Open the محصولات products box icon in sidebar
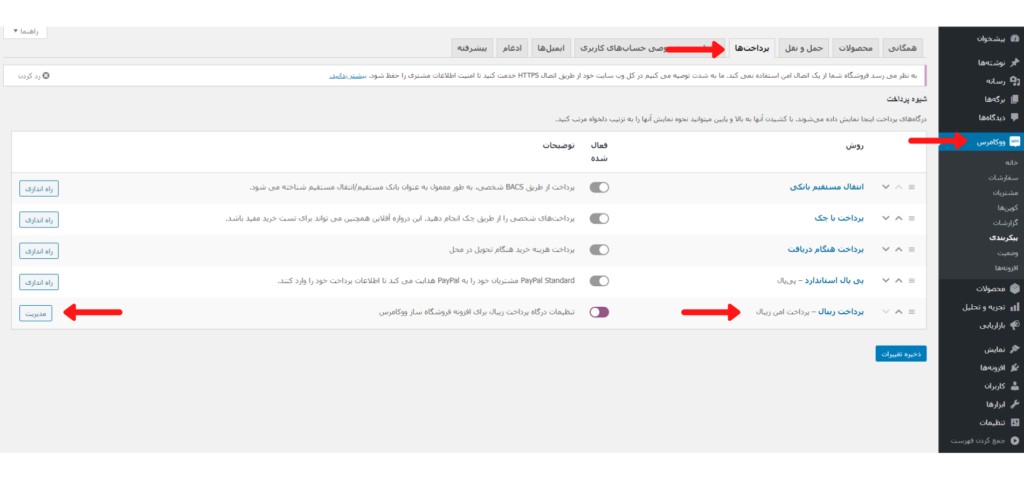 click(x=1014, y=288)
